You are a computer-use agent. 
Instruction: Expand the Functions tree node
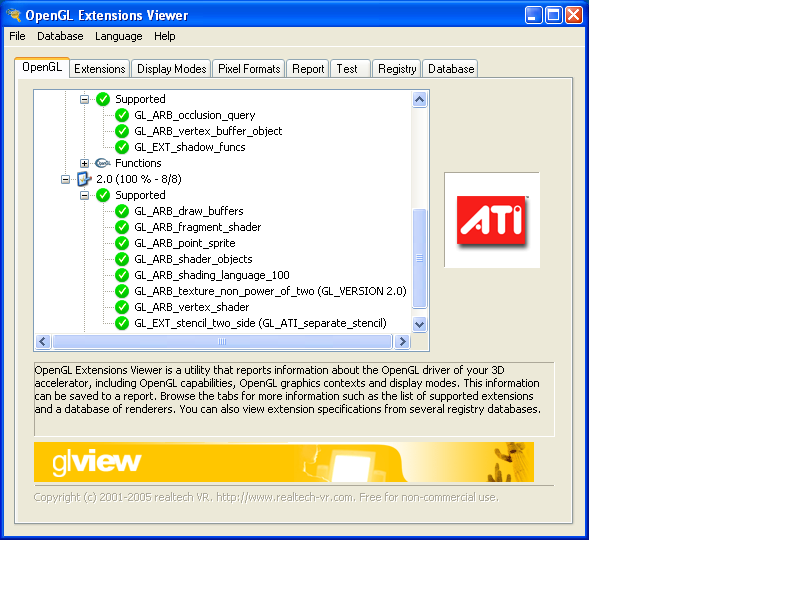(x=85, y=163)
